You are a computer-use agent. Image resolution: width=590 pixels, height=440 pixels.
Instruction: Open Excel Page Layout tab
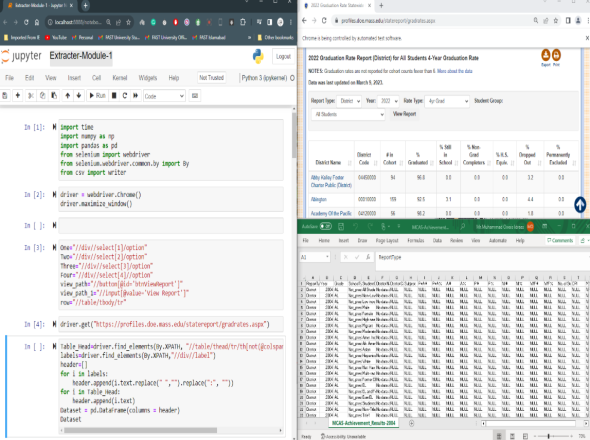[x=387, y=241]
